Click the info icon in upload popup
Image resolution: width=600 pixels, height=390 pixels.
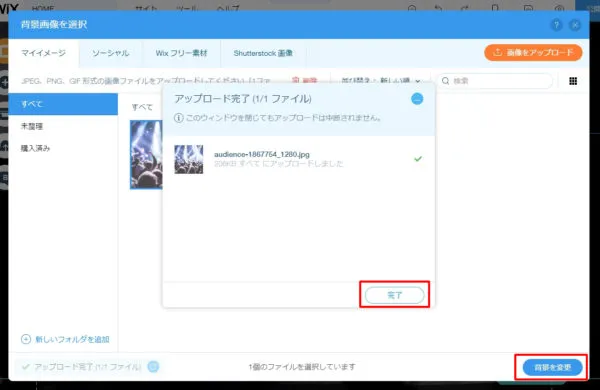178,118
